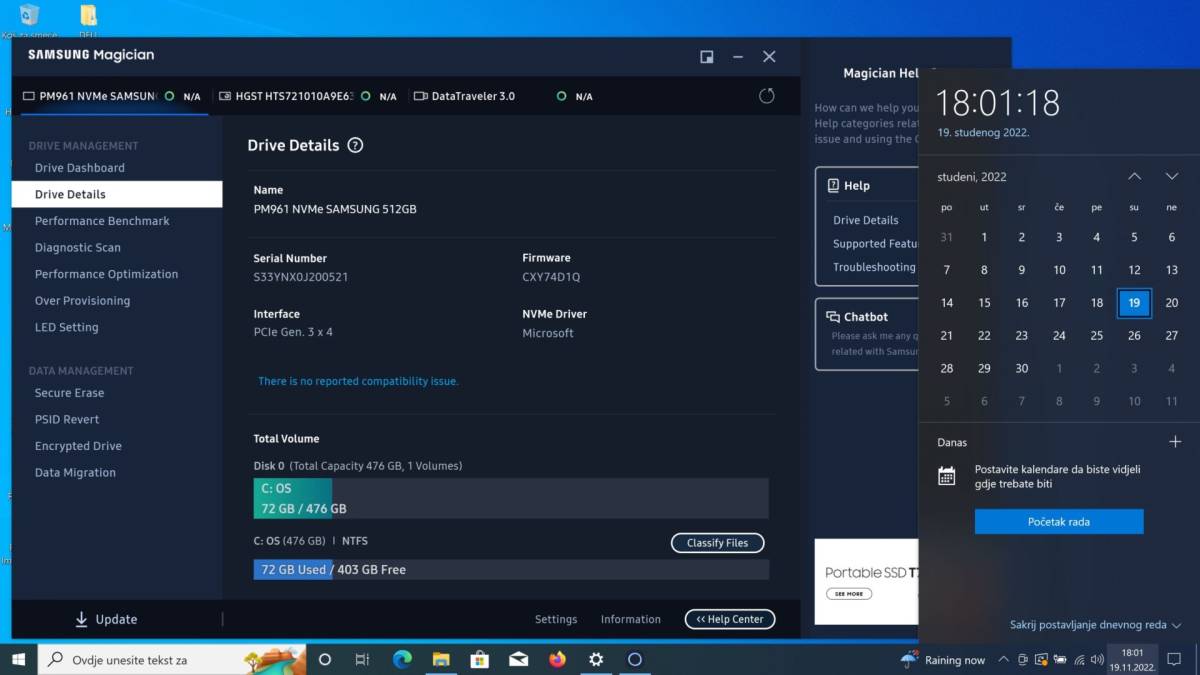Select the Recycle Bin desktop icon
1200x675 pixels.
[29, 20]
